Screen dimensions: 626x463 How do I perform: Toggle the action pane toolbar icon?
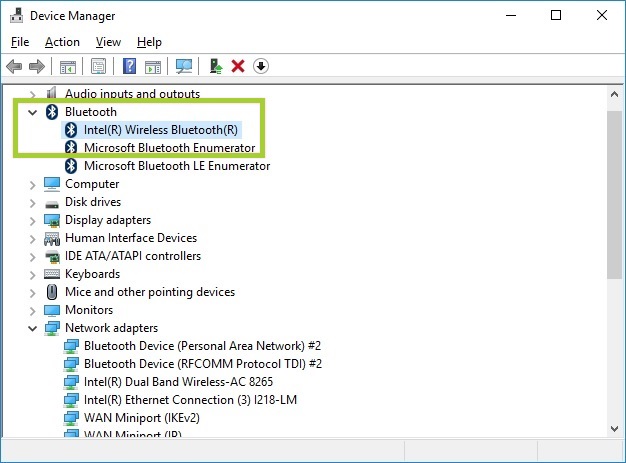point(153,67)
